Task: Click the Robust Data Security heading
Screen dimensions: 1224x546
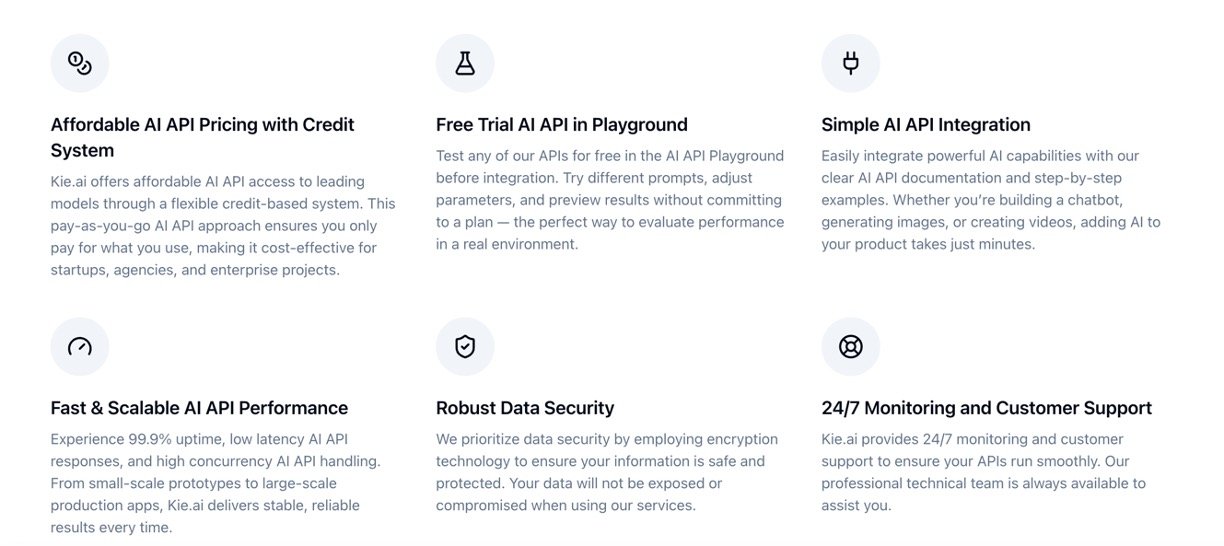Action: coord(525,408)
